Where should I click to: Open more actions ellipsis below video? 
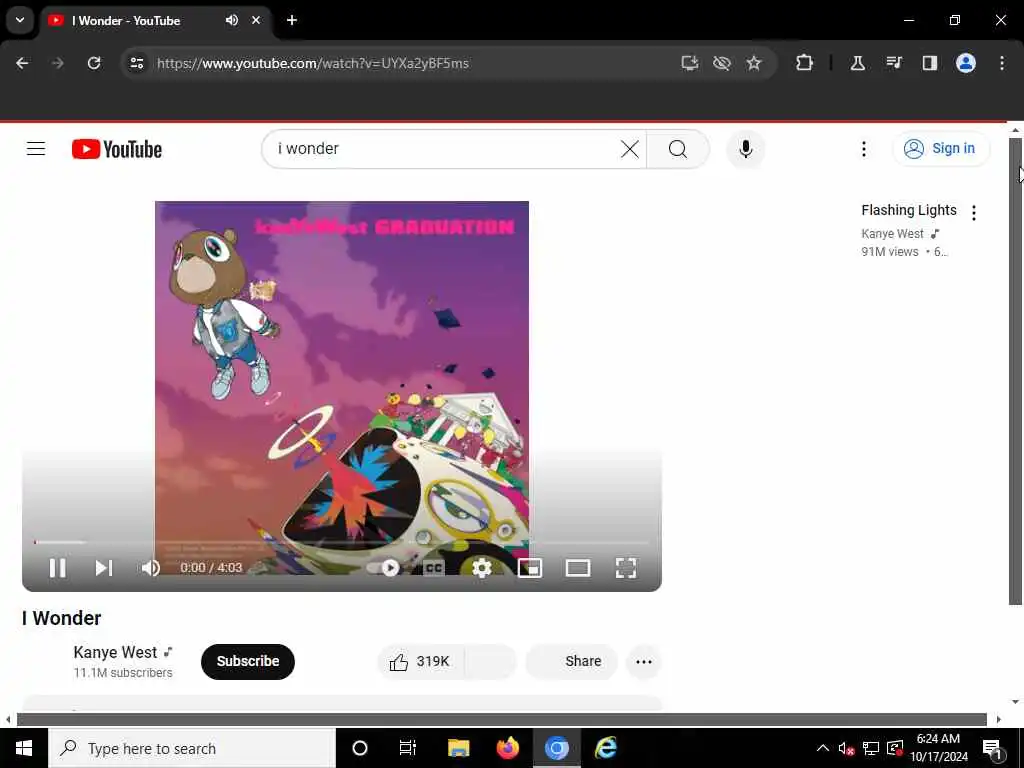click(643, 662)
